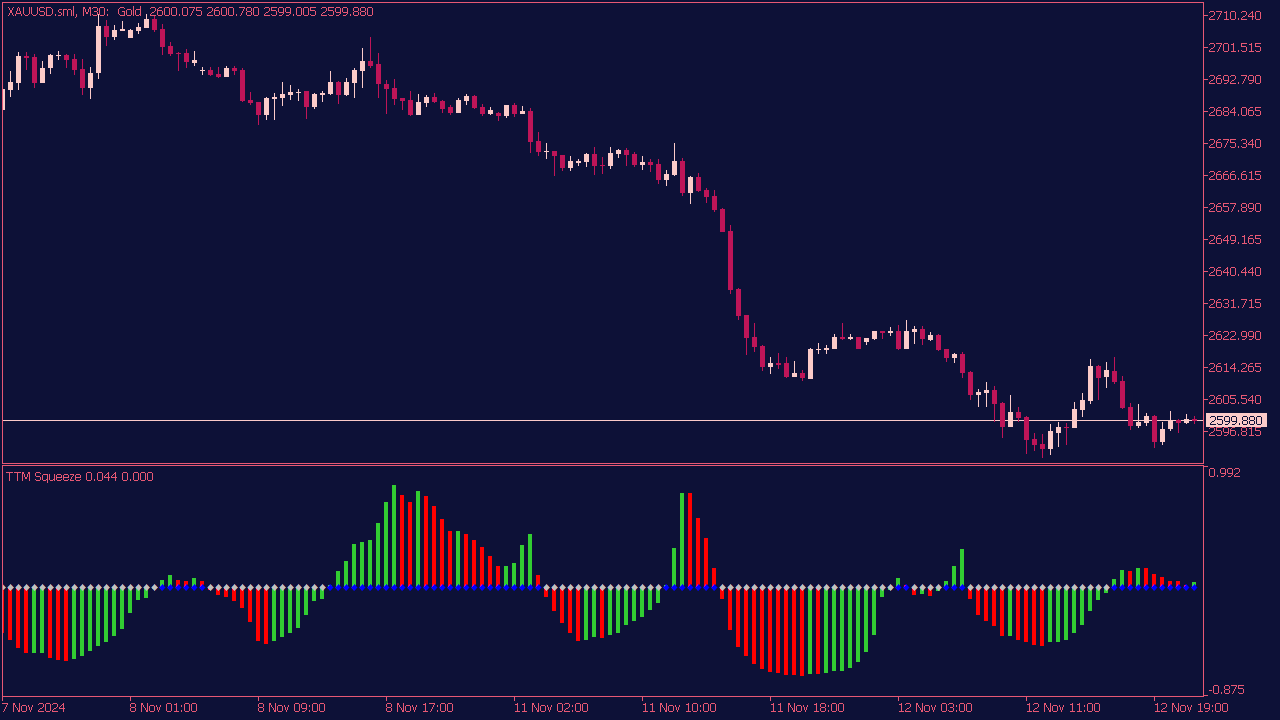The image size is (1280, 720).
Task: Click the 7 Nov 2024 date label
Action: 34,708
